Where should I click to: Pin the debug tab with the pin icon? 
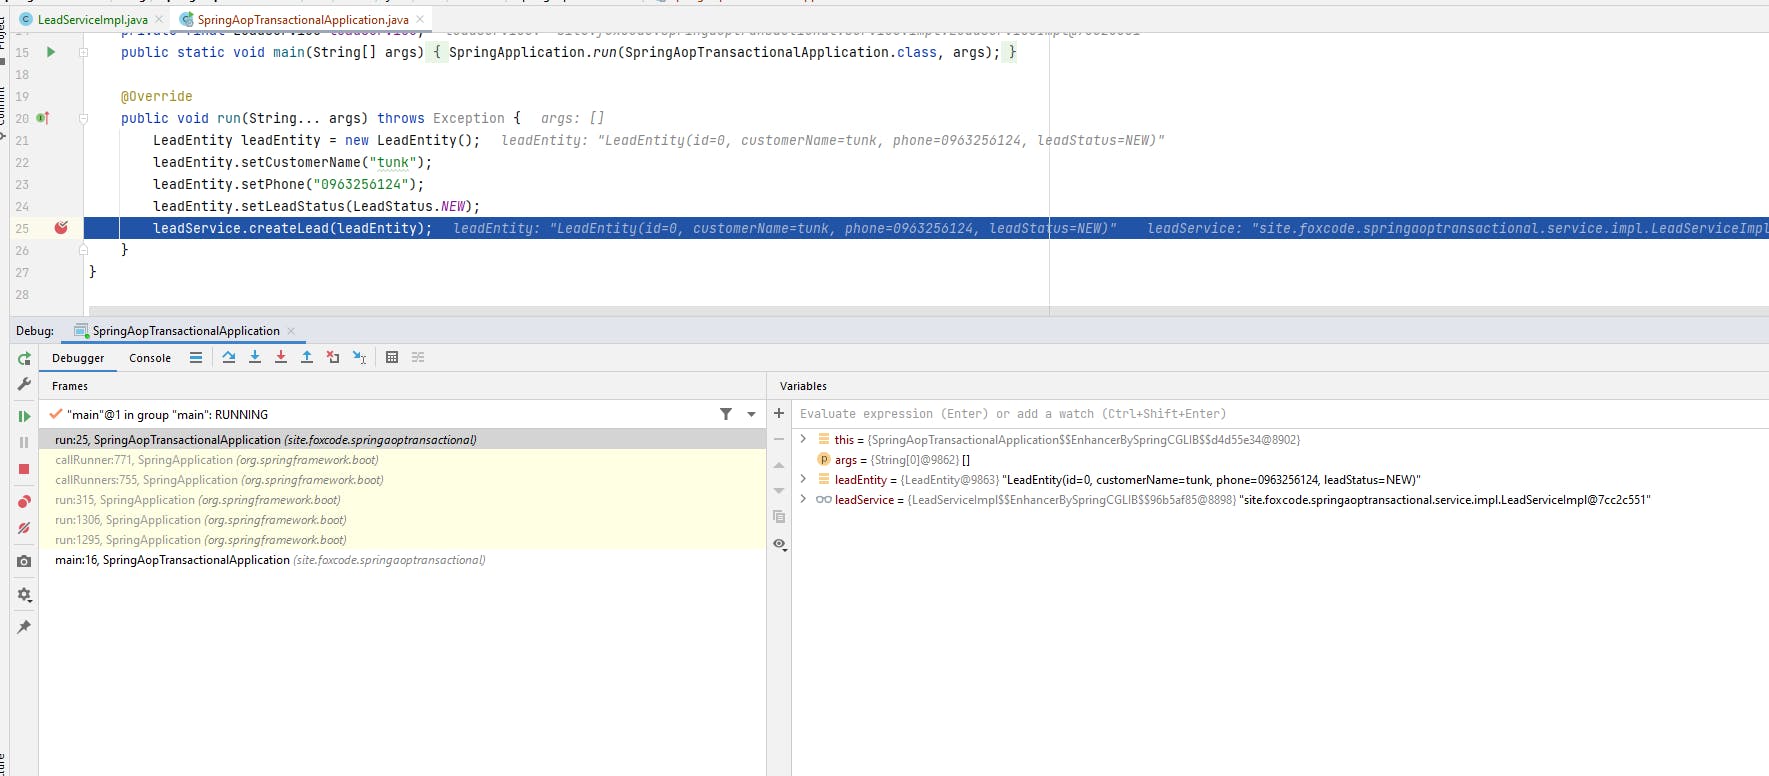pos(24,627)
